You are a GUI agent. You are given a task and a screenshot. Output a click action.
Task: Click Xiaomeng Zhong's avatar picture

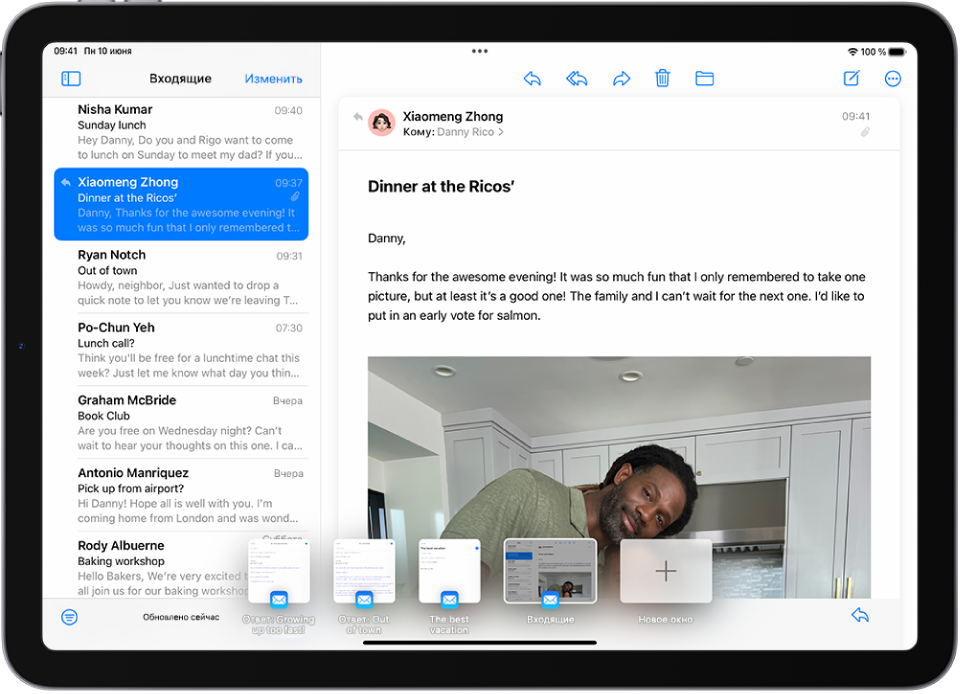coord(381,123)
